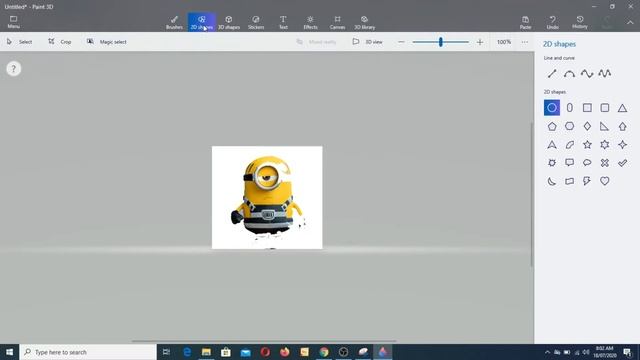This screenshot has height=360, width=640.
Task: Open the help question mark button
Action: [13, 69]
